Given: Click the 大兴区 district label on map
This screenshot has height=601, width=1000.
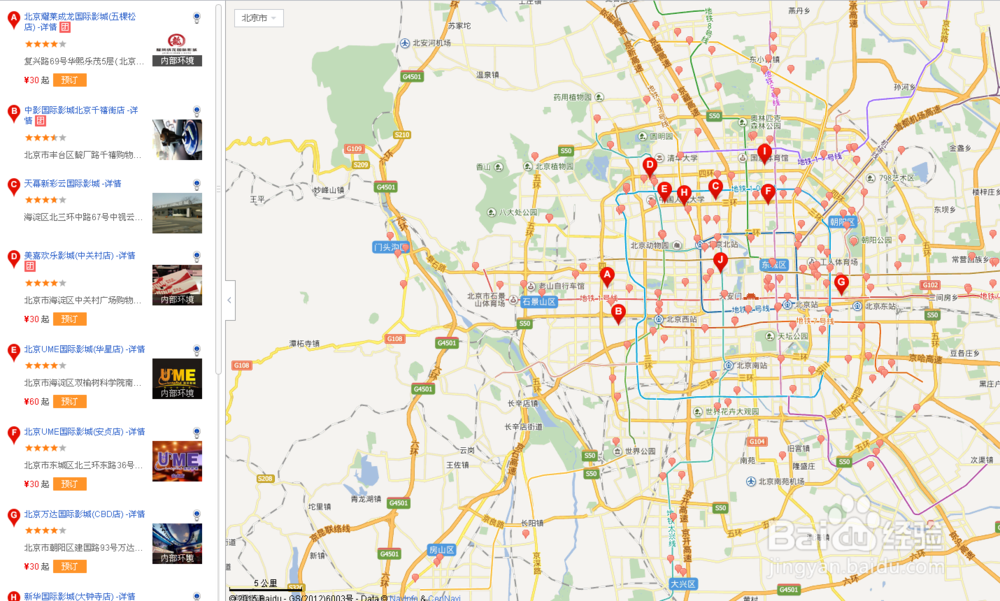Looking at the screenshot, I should pyautogui.click(x=683, y=584).
